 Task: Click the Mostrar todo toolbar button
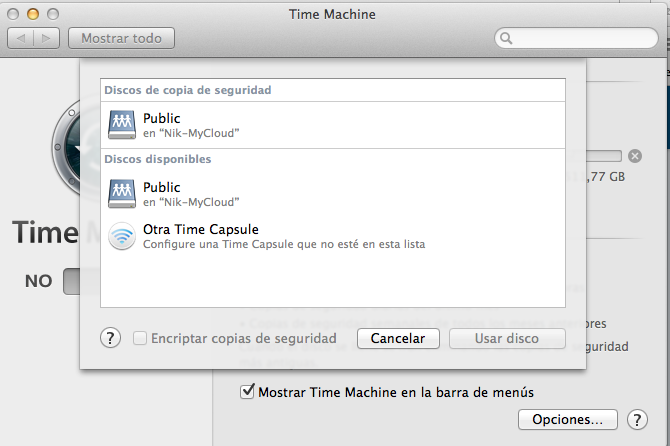121,39
